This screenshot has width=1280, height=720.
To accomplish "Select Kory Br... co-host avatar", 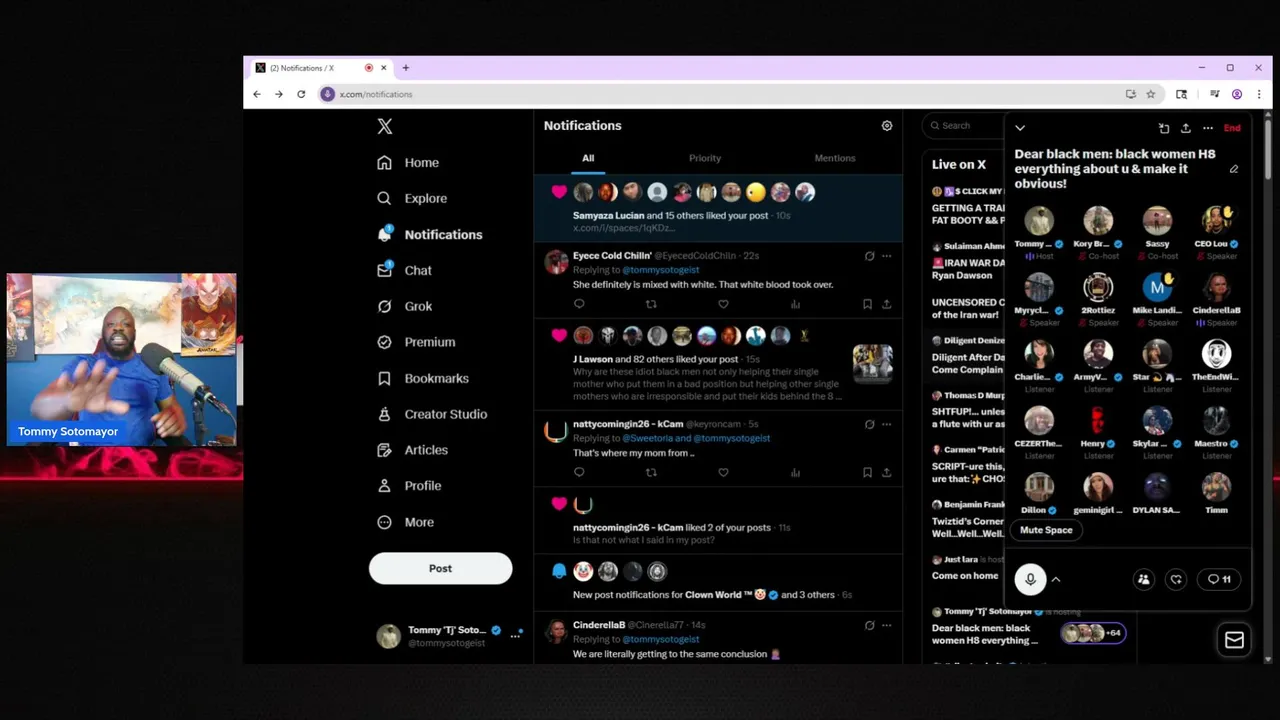I will coord(1098,220).
